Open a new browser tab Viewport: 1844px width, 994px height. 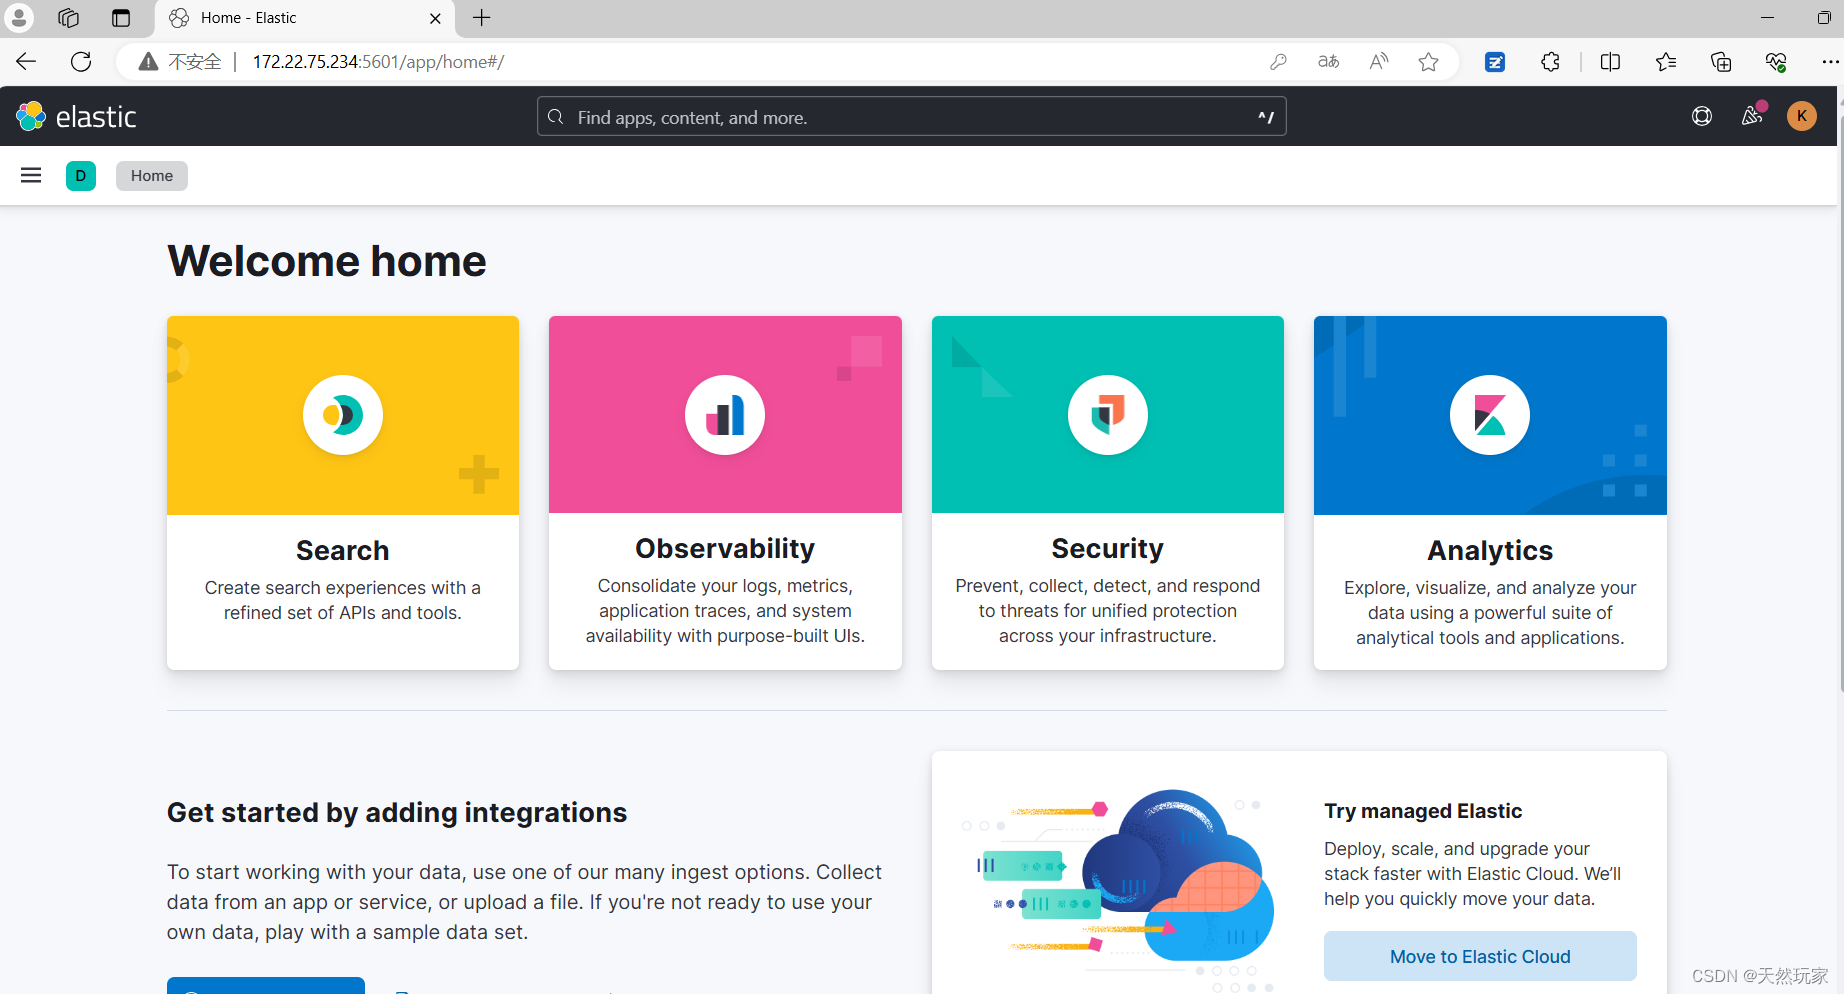pos(482,18)
